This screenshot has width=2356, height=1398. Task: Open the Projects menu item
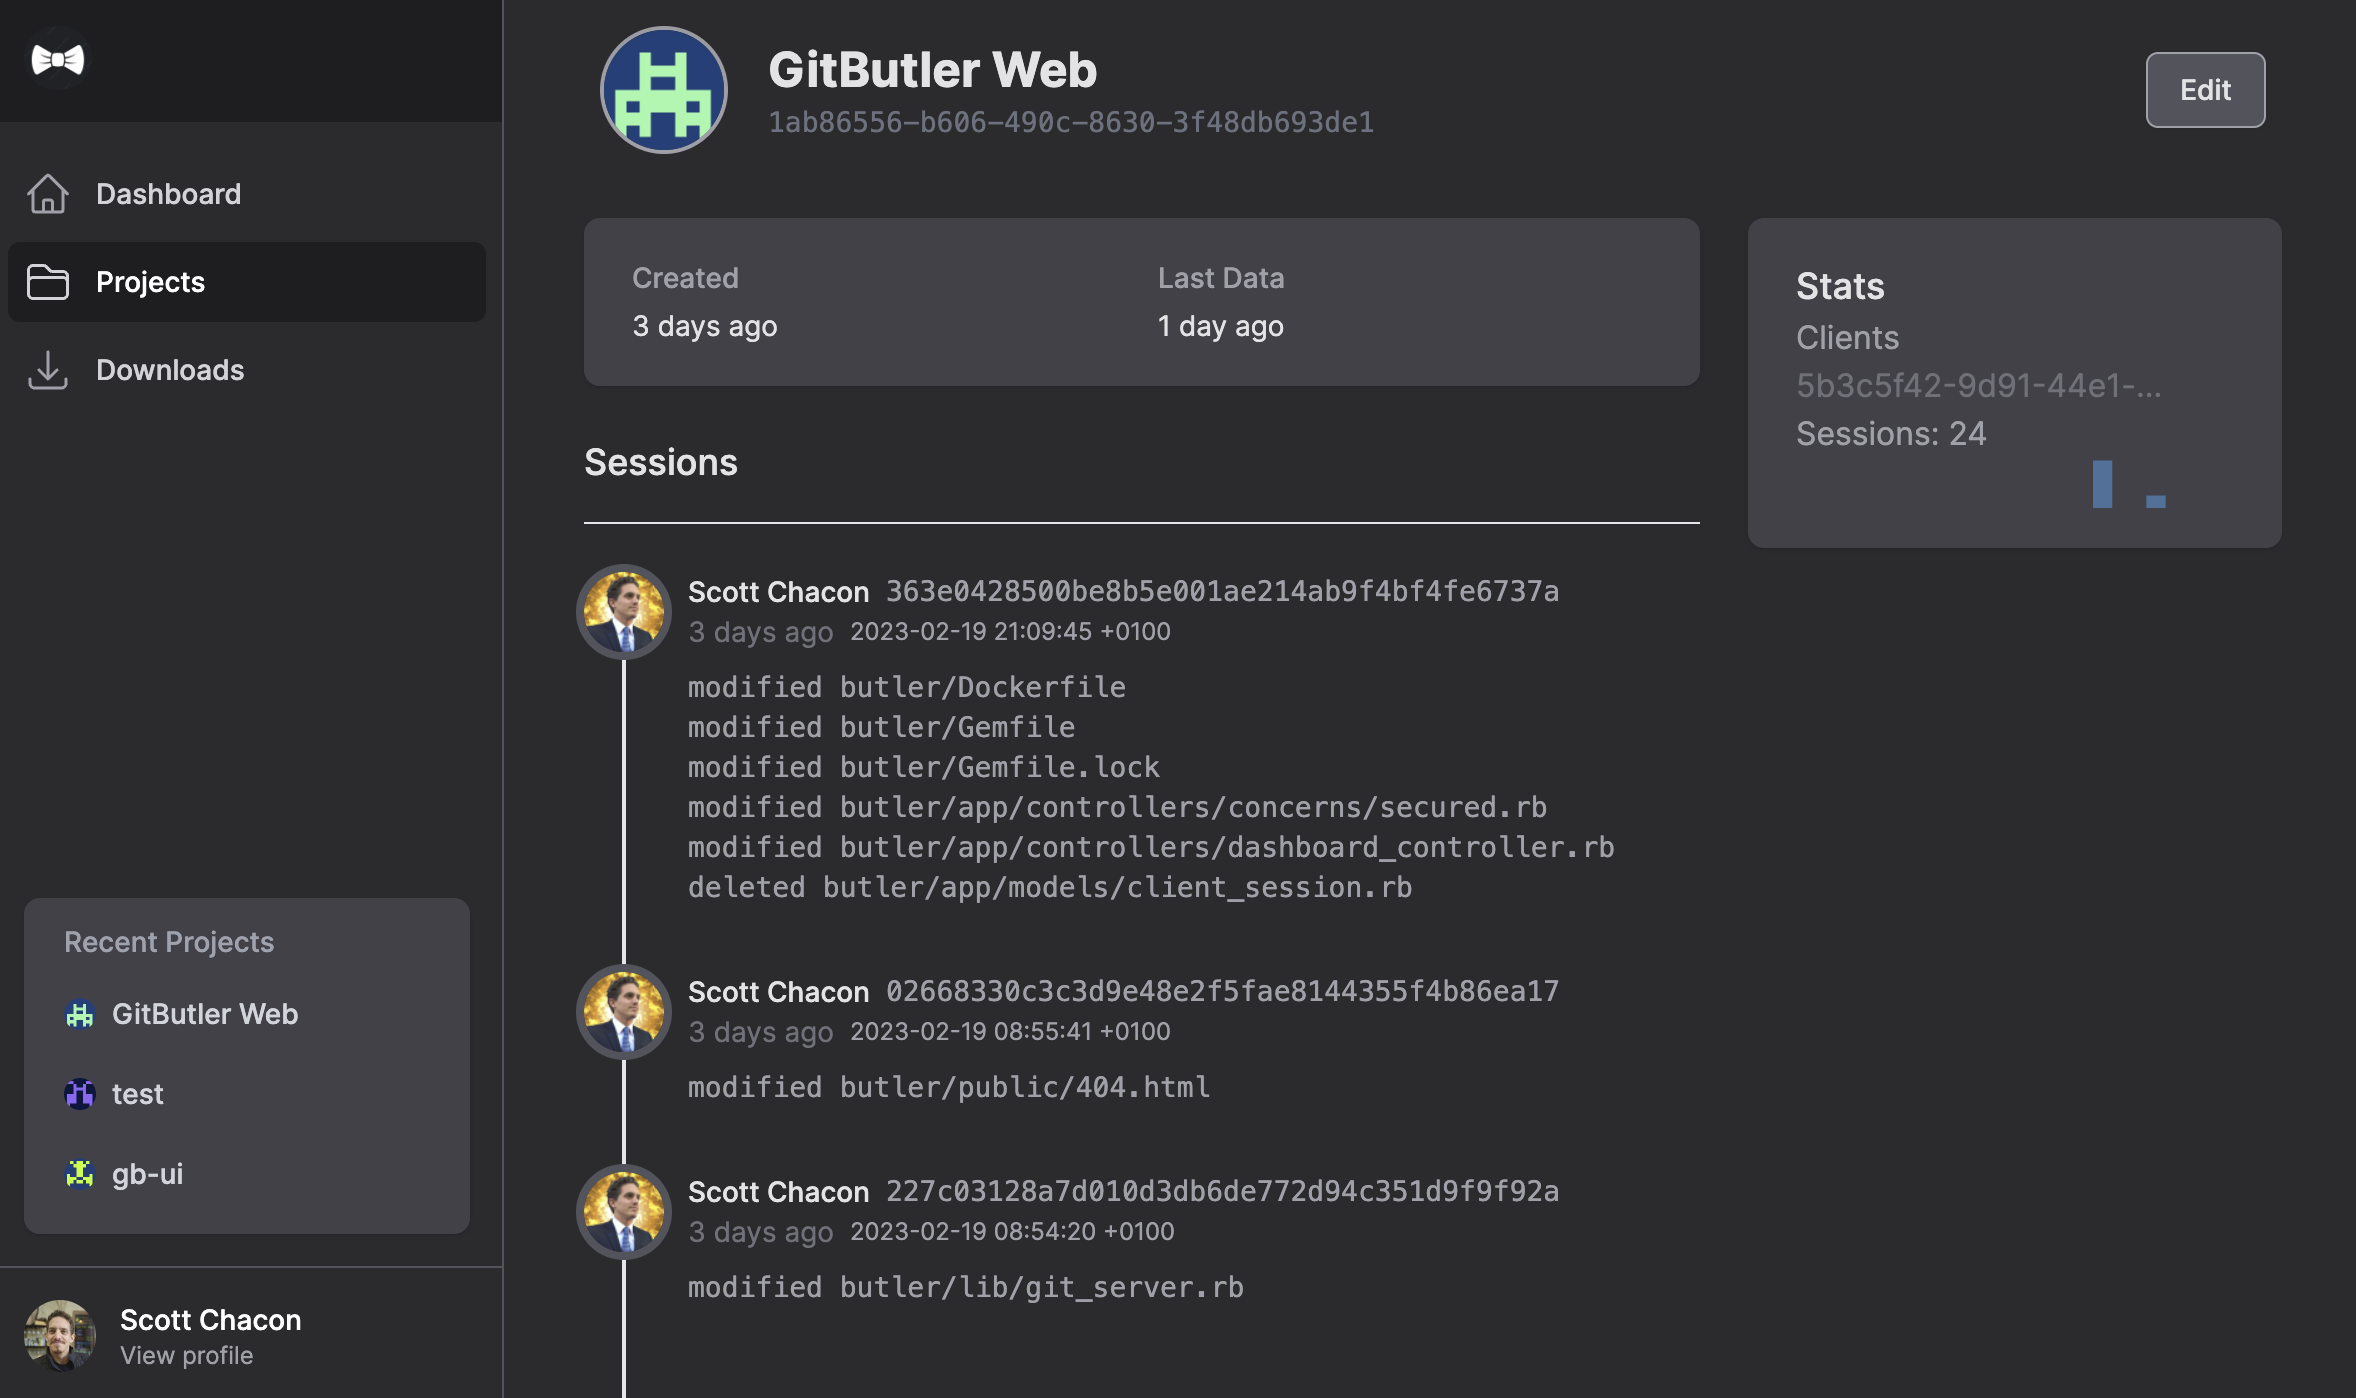click(247, 282)
